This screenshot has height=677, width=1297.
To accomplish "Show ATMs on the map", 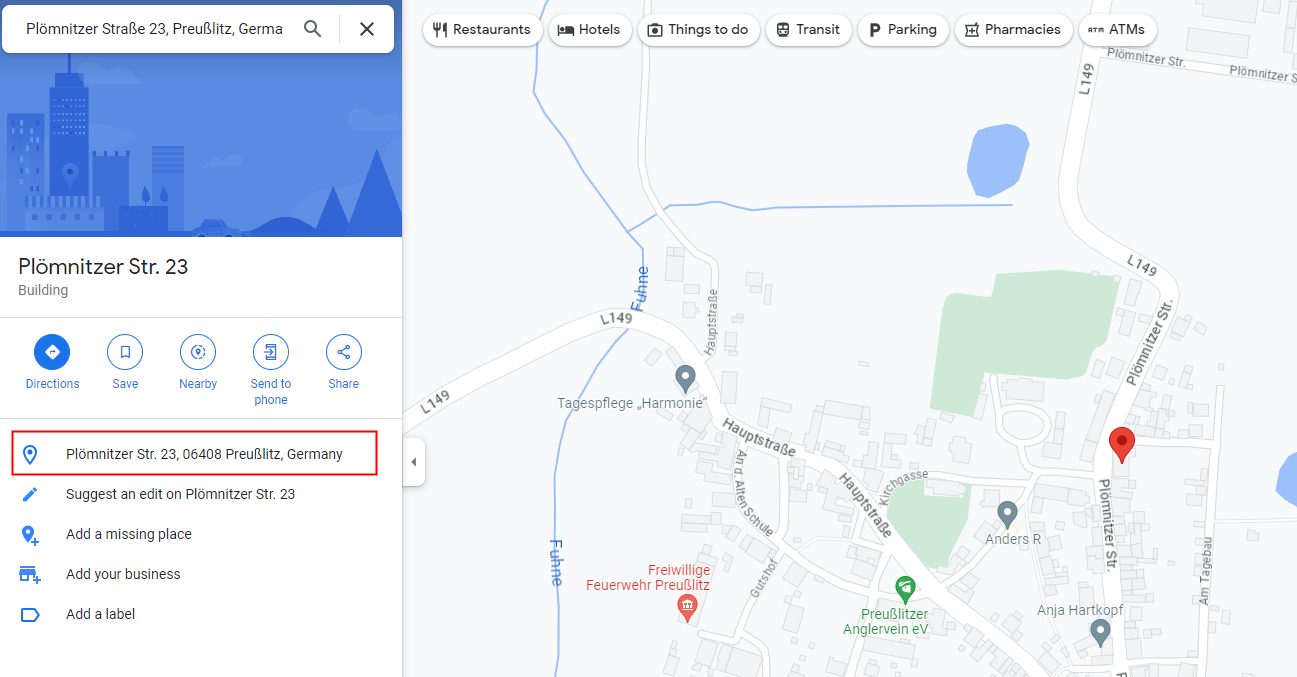I will pos(1117,30).
